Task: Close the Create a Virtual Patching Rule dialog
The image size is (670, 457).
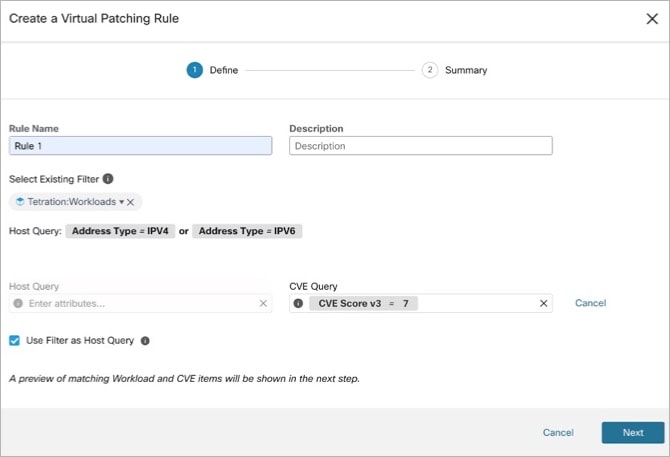Action: pos(652,18)
